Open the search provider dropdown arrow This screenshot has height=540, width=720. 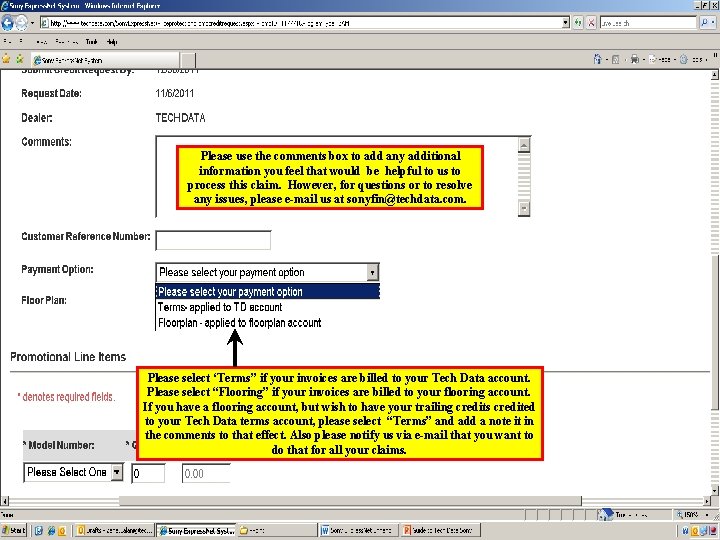tap(714, 22)
